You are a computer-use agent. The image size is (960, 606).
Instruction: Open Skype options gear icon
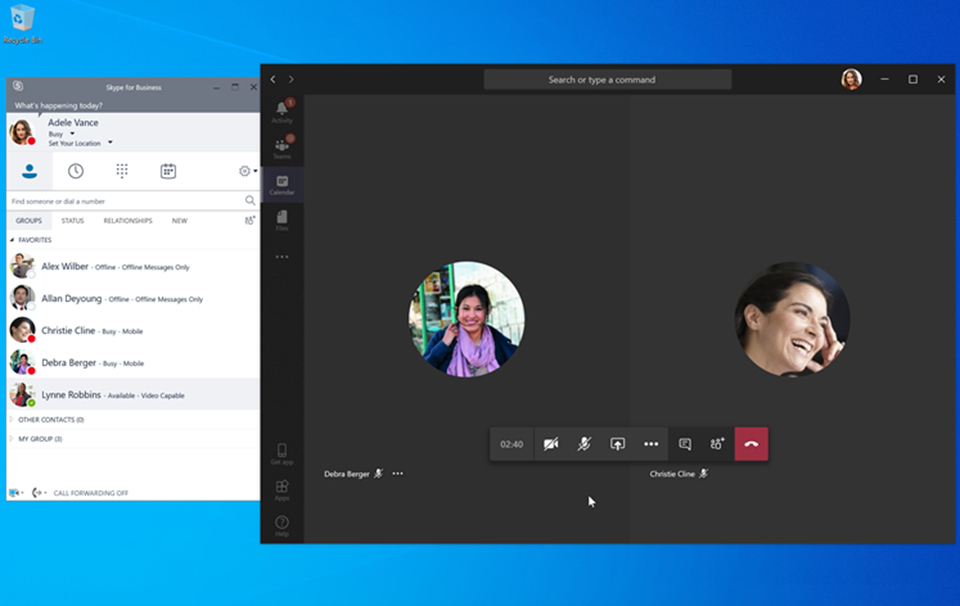pyautogui.click(x=244, y=171)
